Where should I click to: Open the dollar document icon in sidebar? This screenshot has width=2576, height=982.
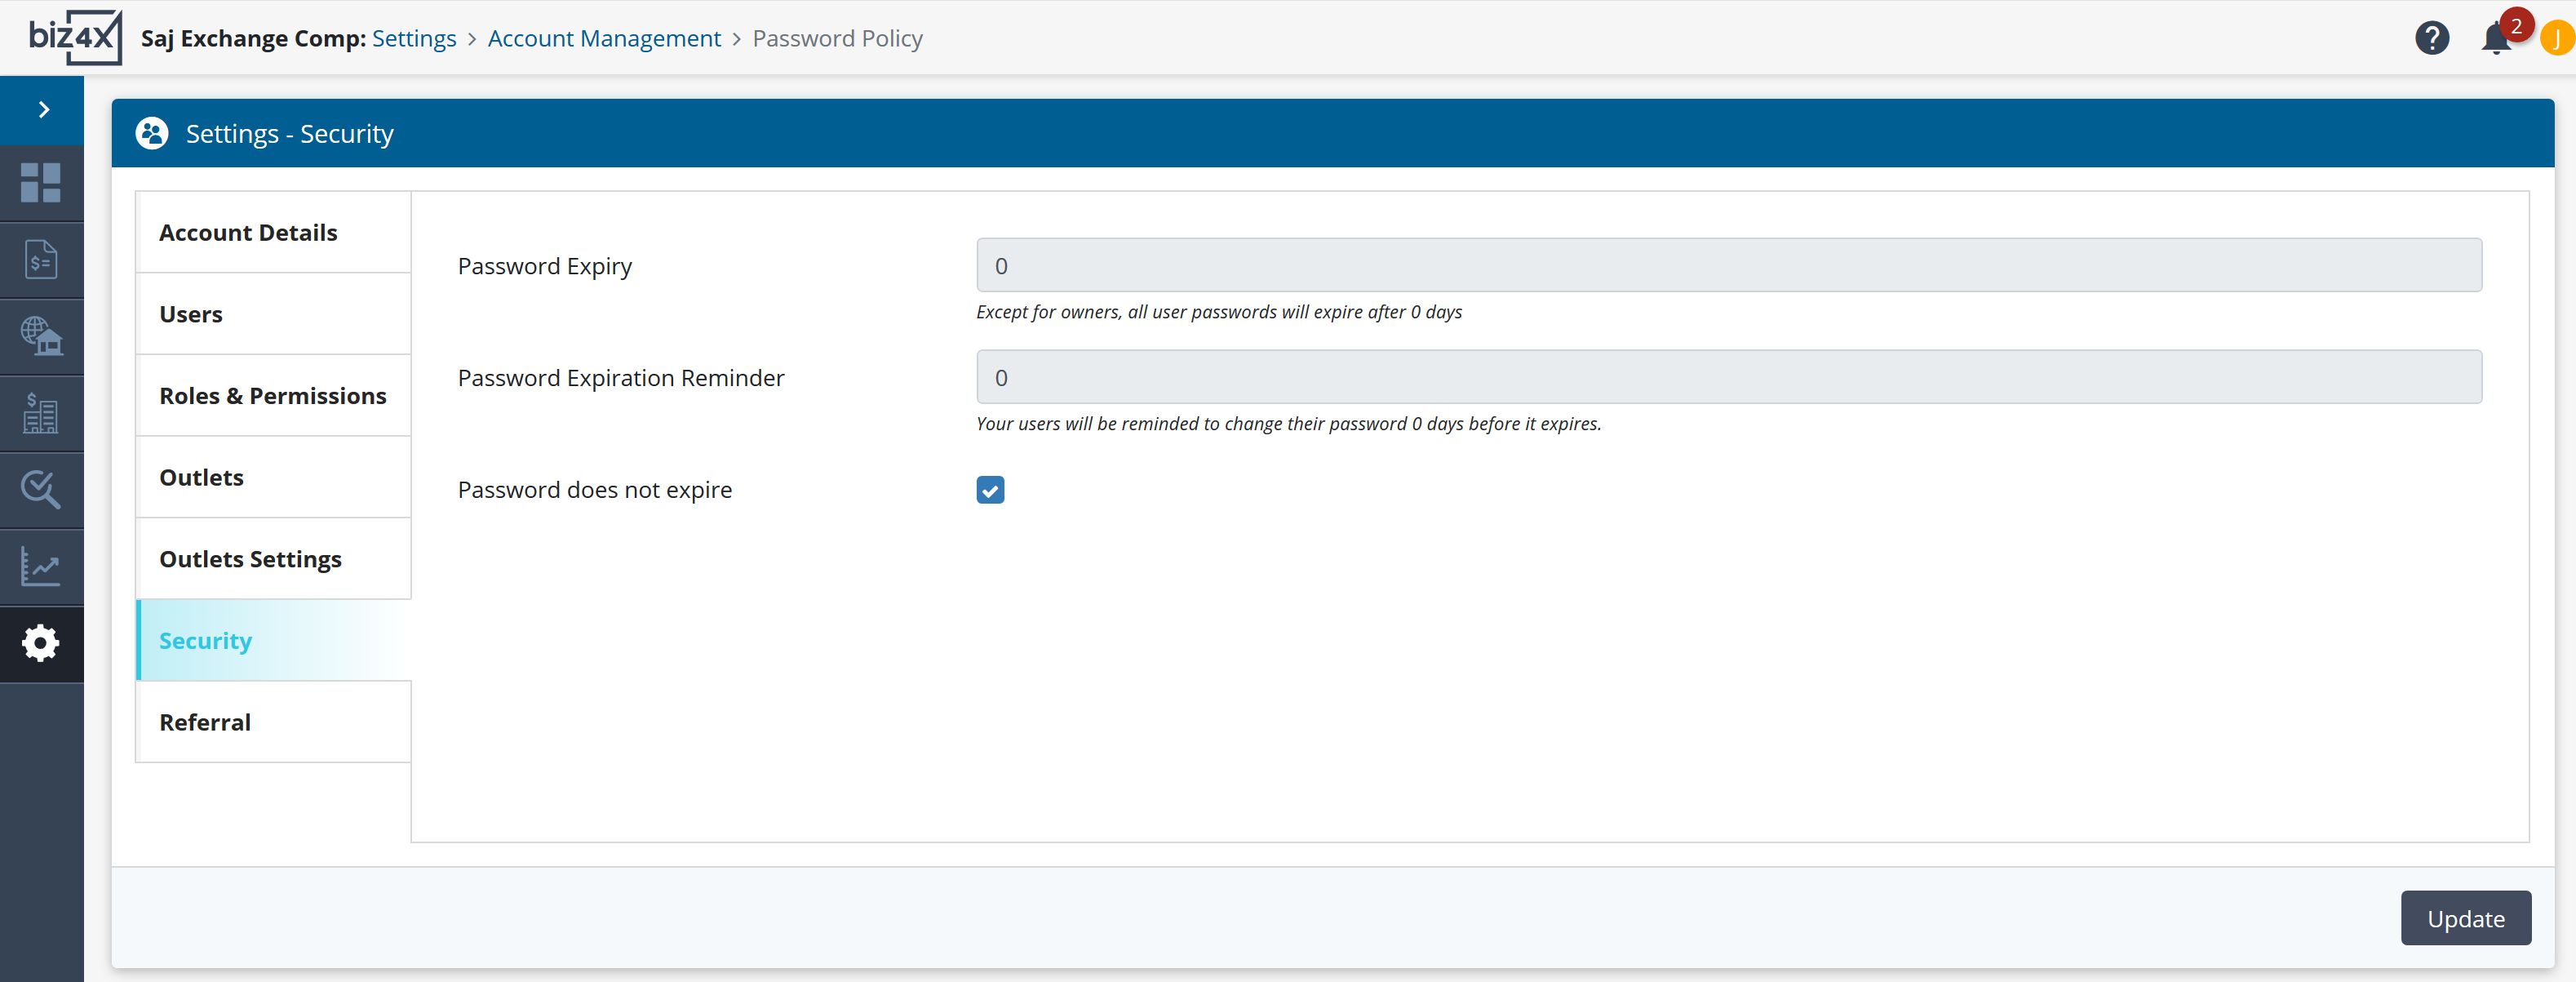41,260
